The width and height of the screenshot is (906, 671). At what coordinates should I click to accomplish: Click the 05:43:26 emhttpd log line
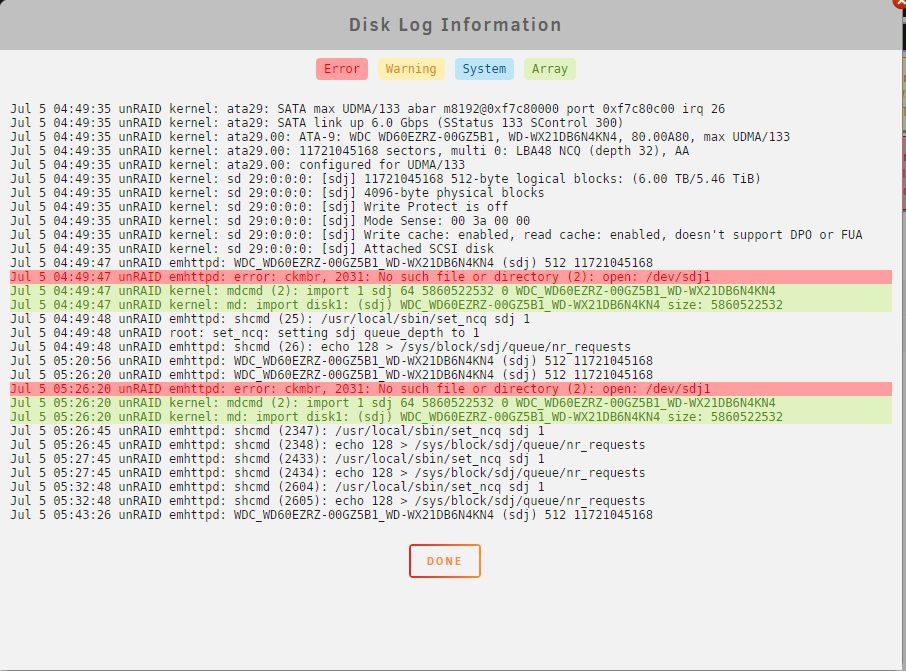331,515
